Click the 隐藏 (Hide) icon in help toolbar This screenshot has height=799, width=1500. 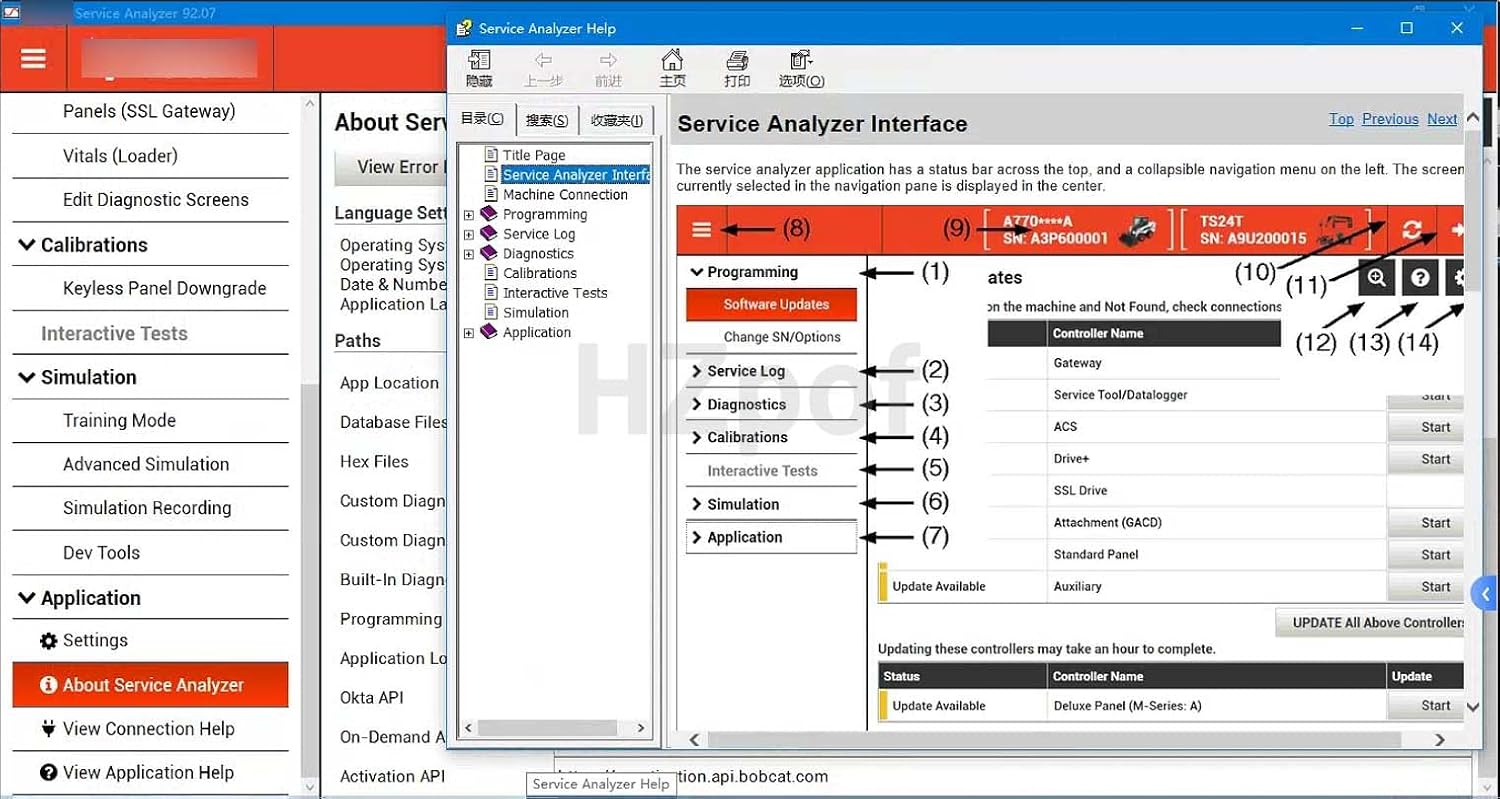point(479,69)
